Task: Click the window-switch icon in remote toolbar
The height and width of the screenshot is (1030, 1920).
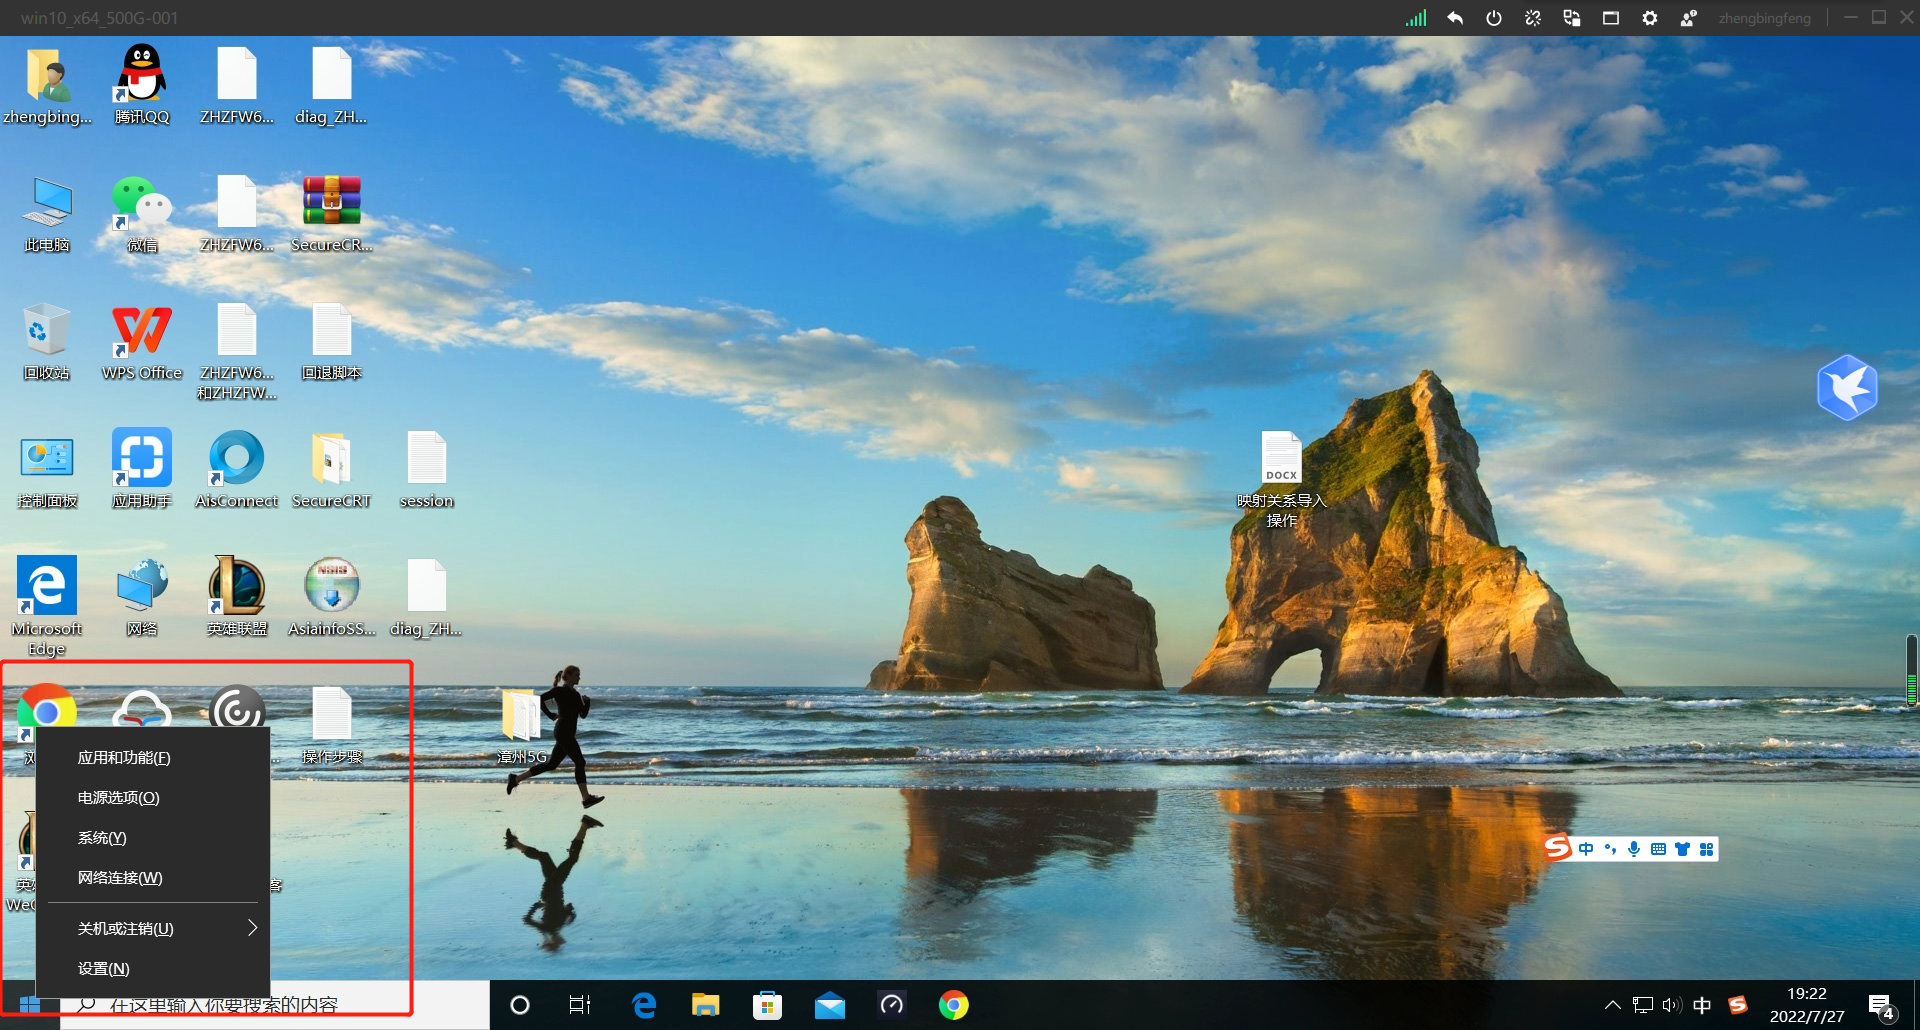Action: click(x=1572, y=18)
